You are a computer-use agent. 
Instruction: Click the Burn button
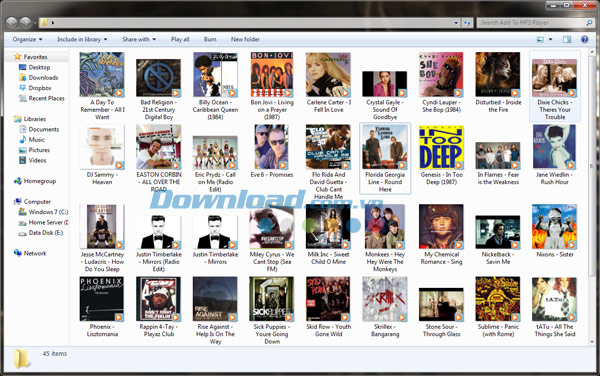pyautogui.click(x=210, y=39)
